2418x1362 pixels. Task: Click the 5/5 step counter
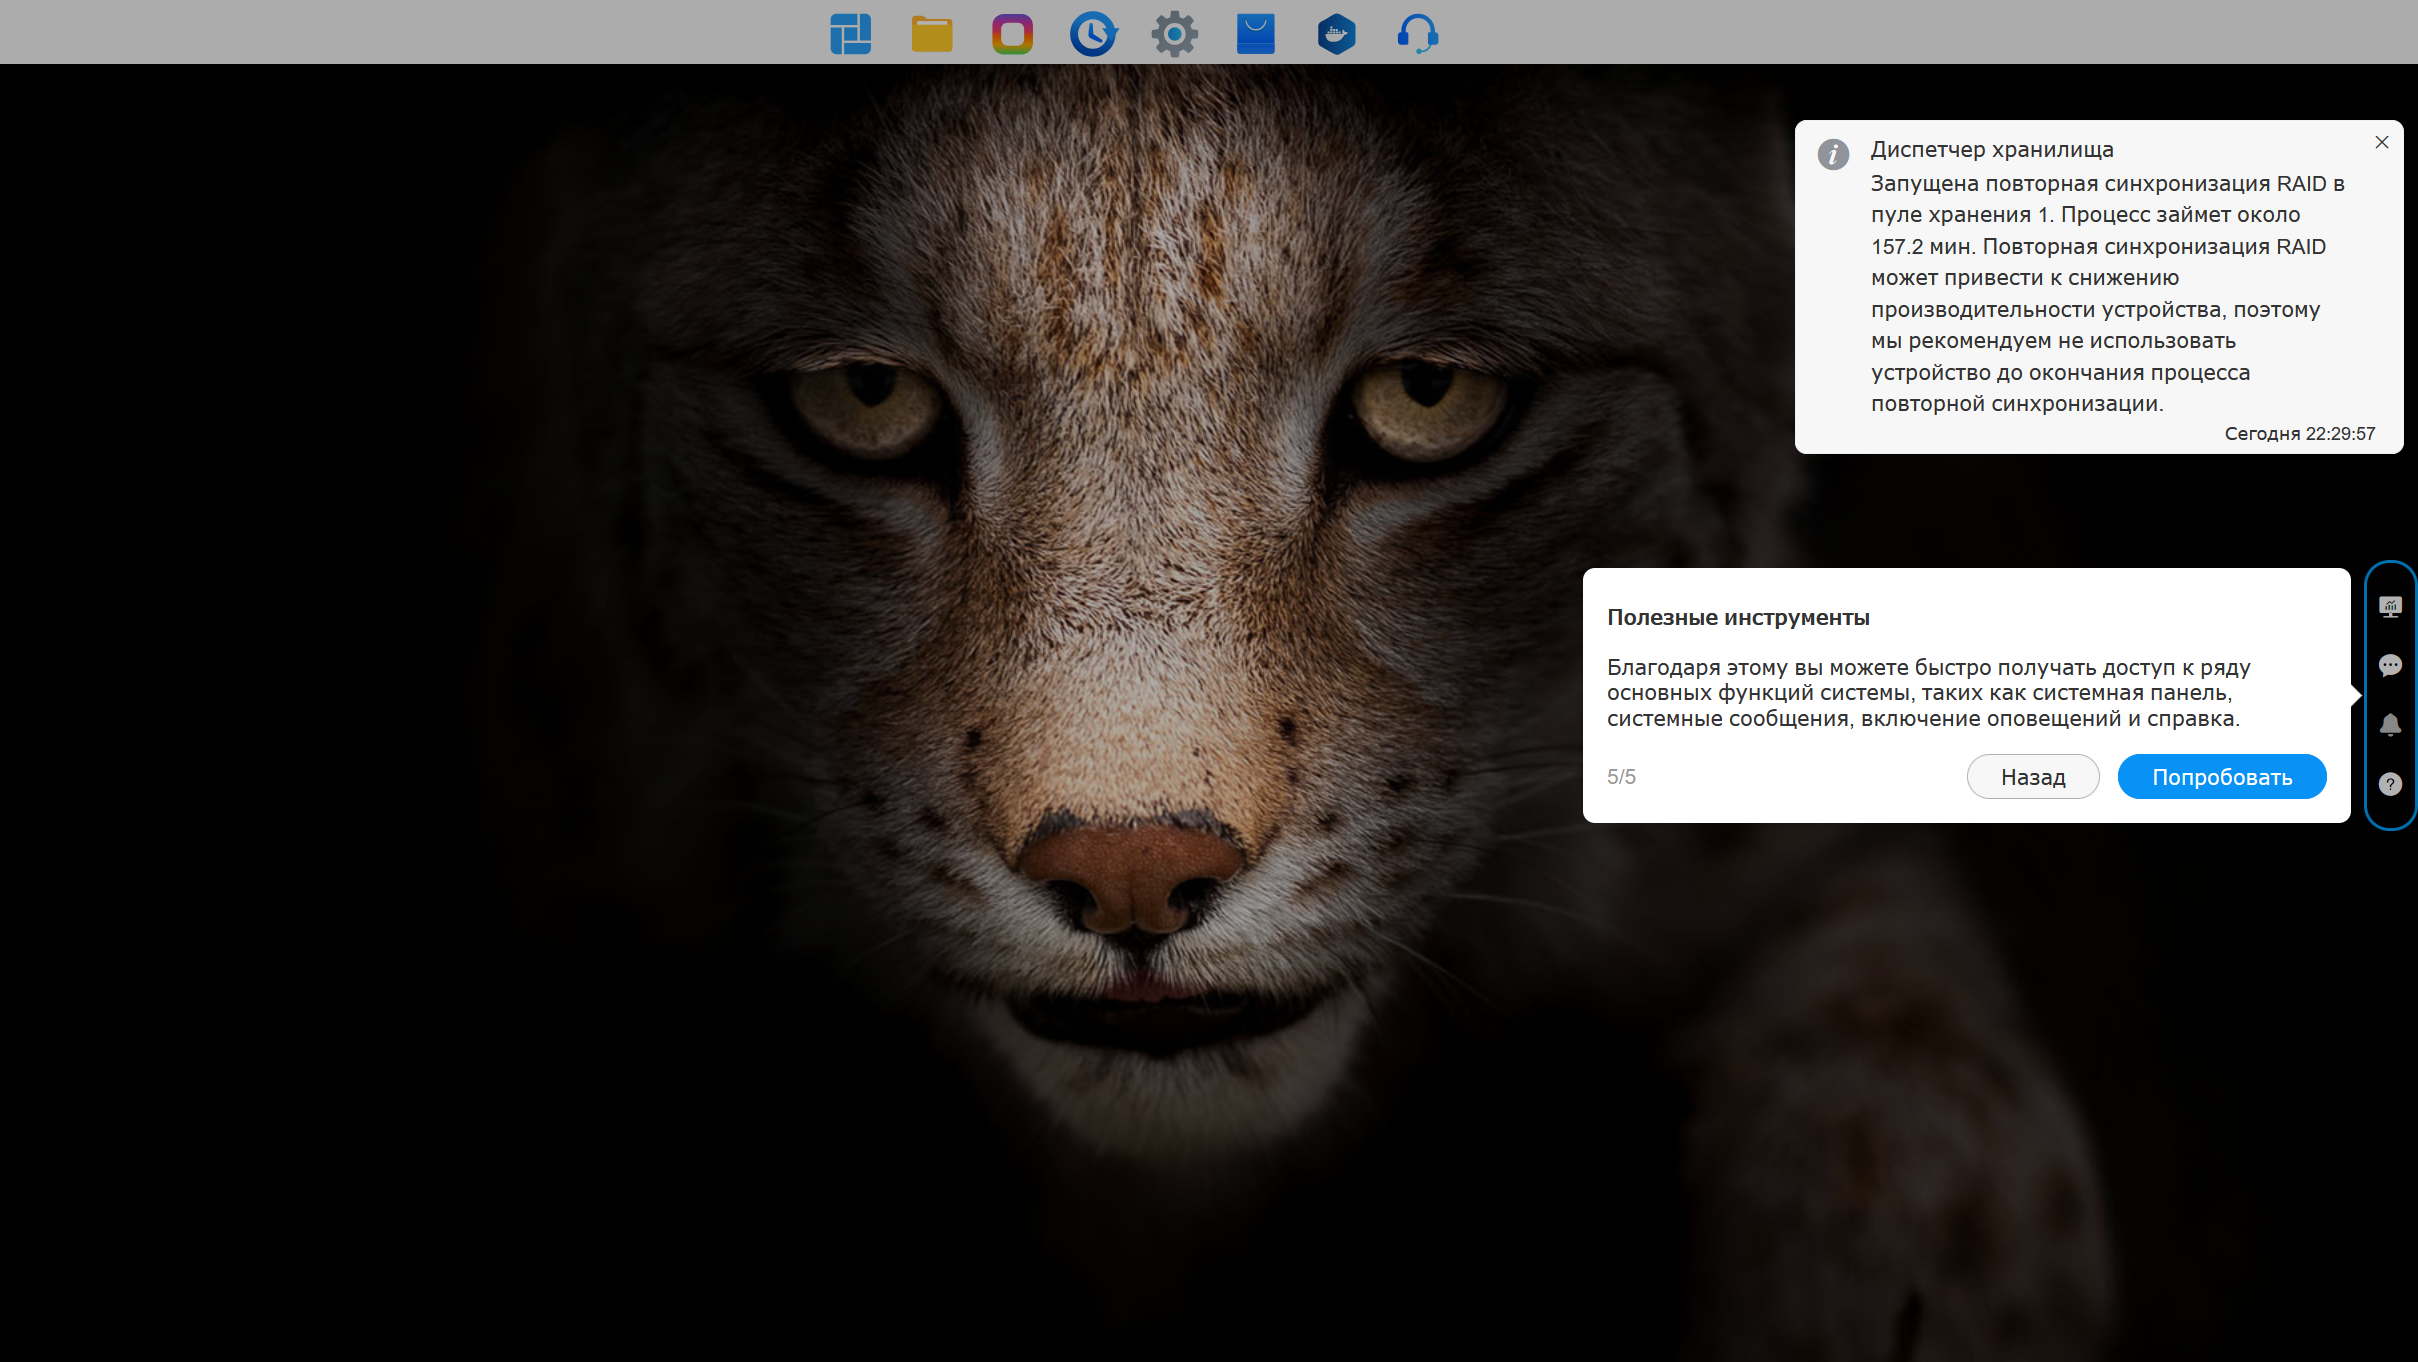1620,777
